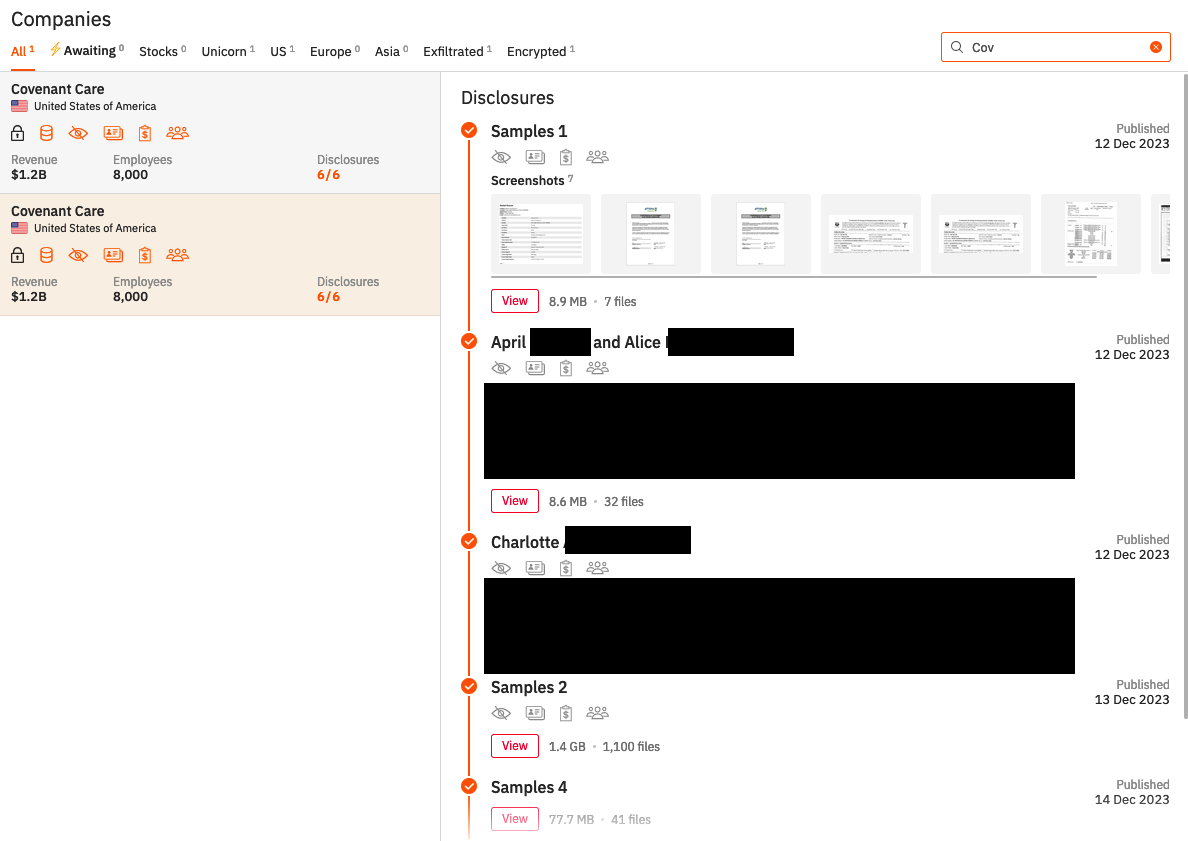Click ID card icon under April and Alice disclosure

click(536, 368)
